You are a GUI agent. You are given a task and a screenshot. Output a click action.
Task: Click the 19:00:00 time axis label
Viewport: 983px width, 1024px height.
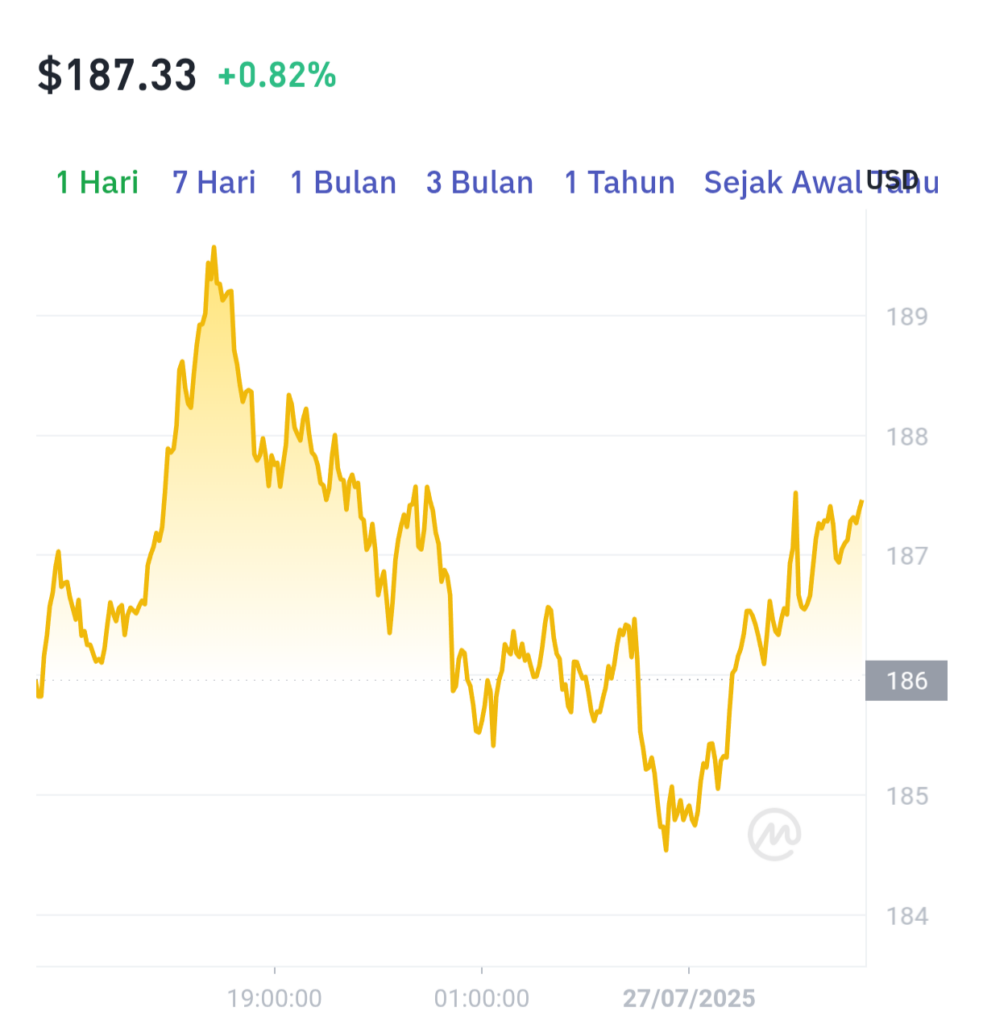click(x=274, y=999)
